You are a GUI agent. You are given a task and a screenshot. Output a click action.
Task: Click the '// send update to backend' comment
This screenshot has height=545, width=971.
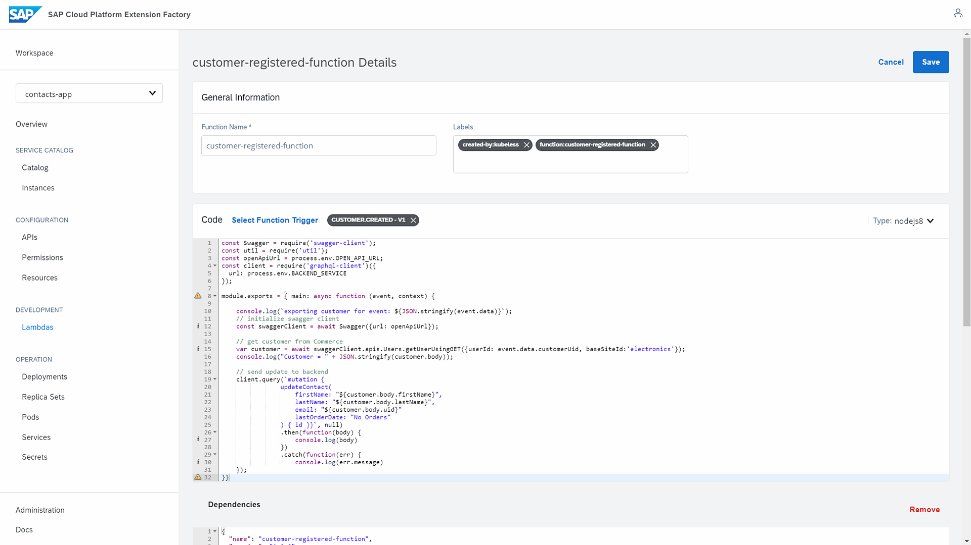click(282, 372)
